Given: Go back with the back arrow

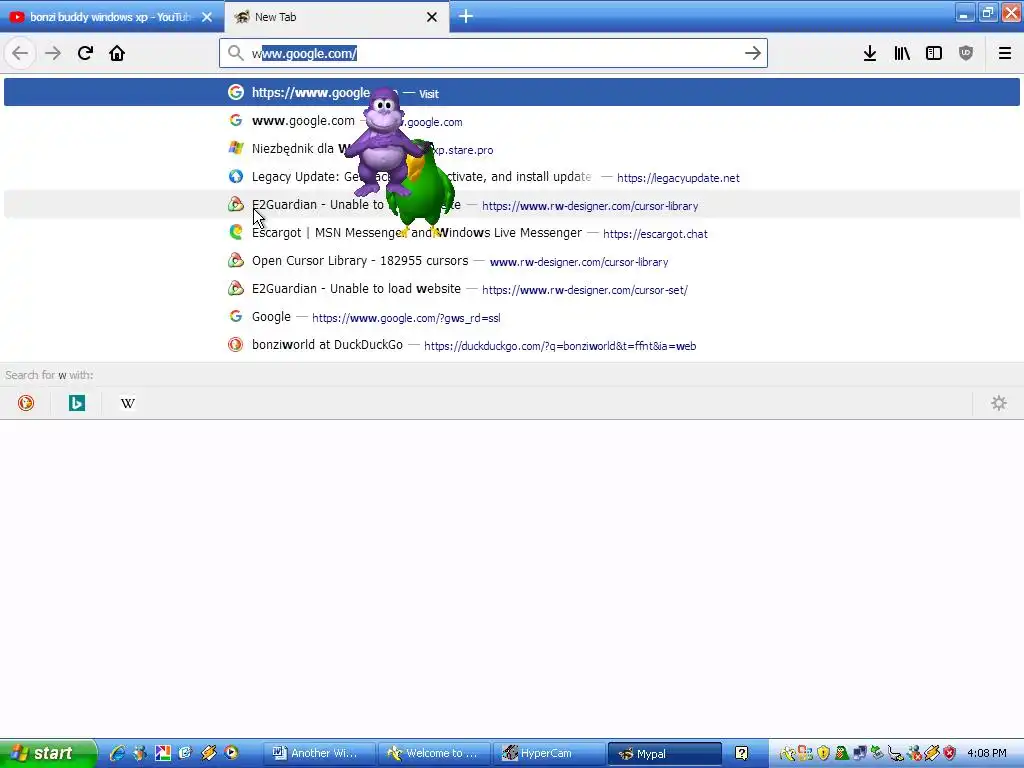Looking at the screenshot, I should [x=20, y=53].
